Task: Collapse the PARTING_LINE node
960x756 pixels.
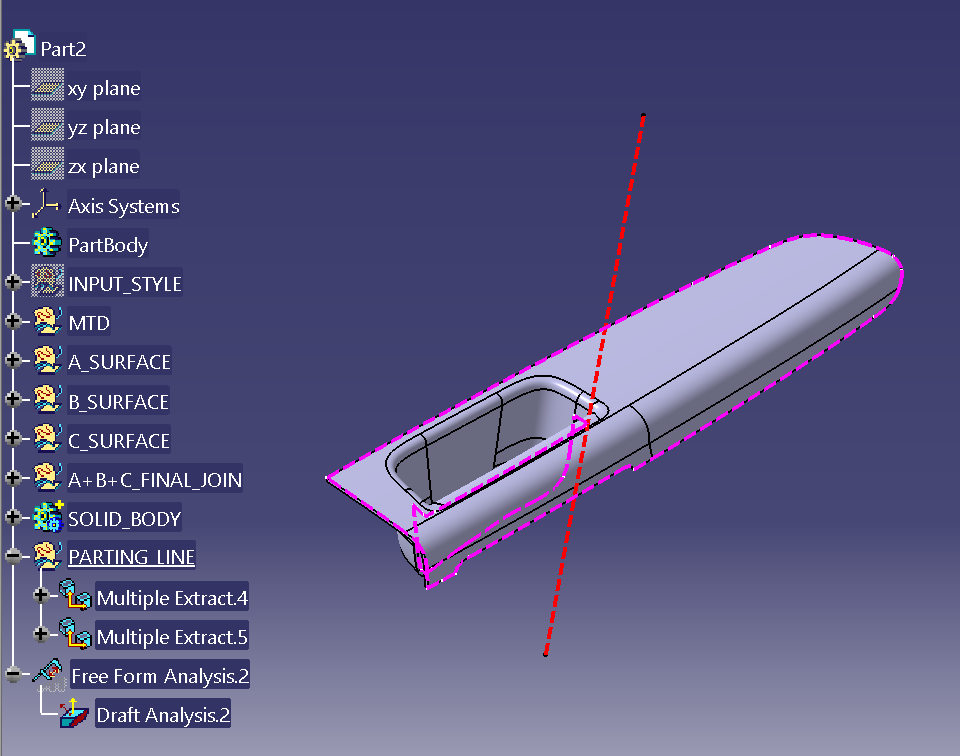Action: click(x=13, y=556)
